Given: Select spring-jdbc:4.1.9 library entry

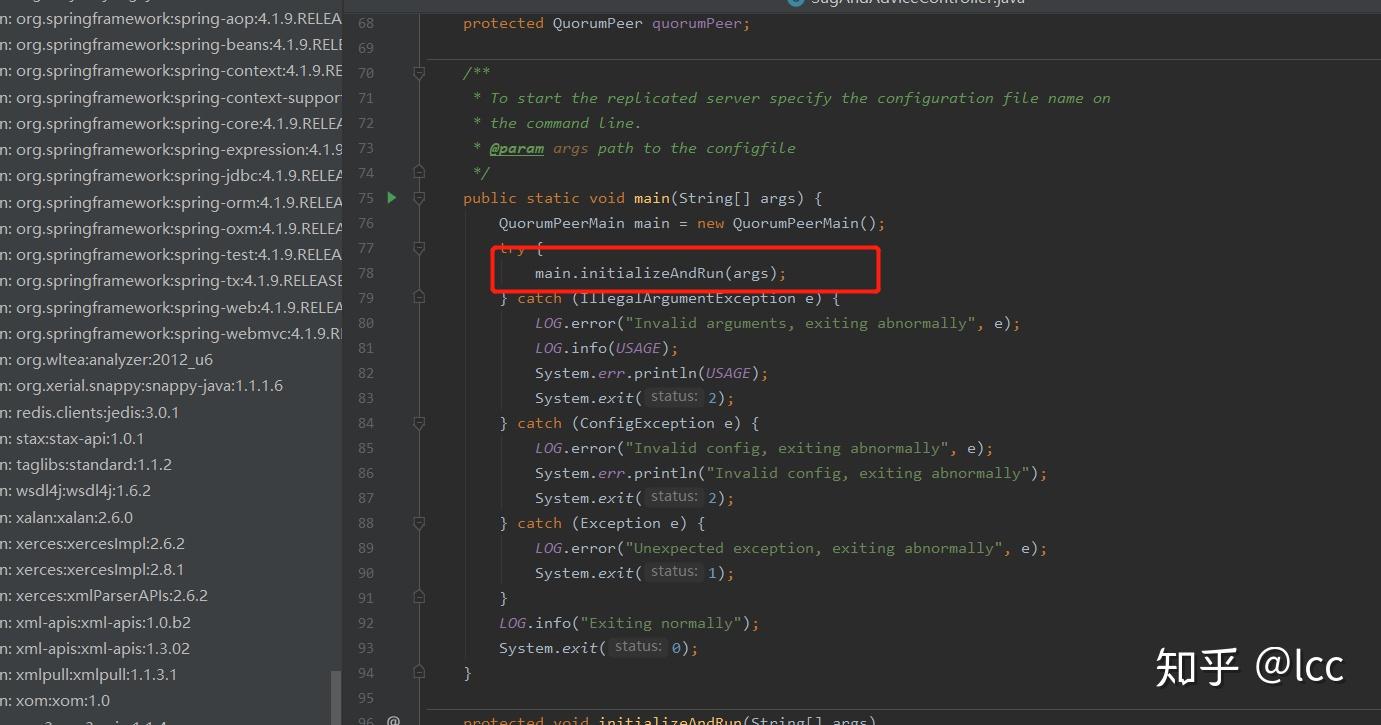Looking at the screenshot, I should coord(171,175).
